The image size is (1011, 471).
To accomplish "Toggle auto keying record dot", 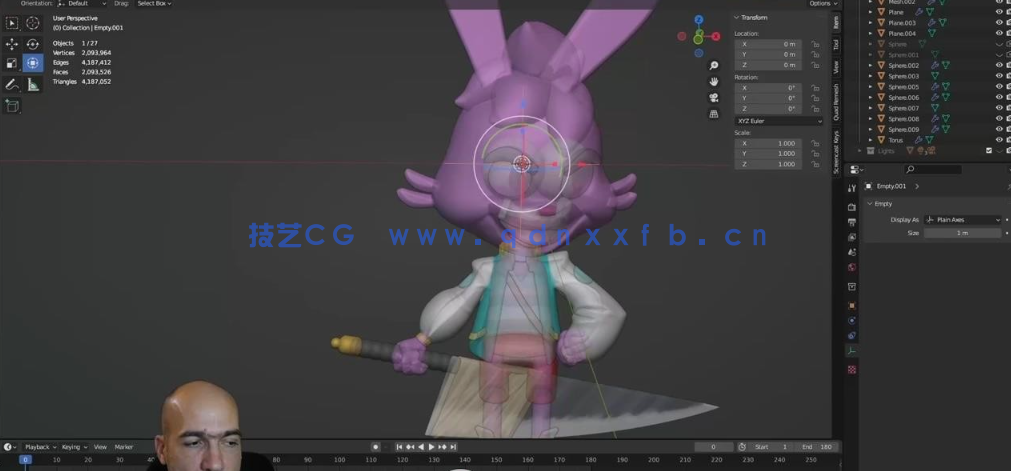I will tap(375, 446).
